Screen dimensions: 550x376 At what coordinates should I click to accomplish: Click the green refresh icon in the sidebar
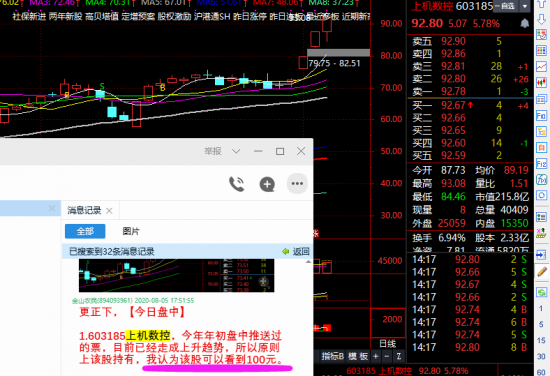(541, 292)
